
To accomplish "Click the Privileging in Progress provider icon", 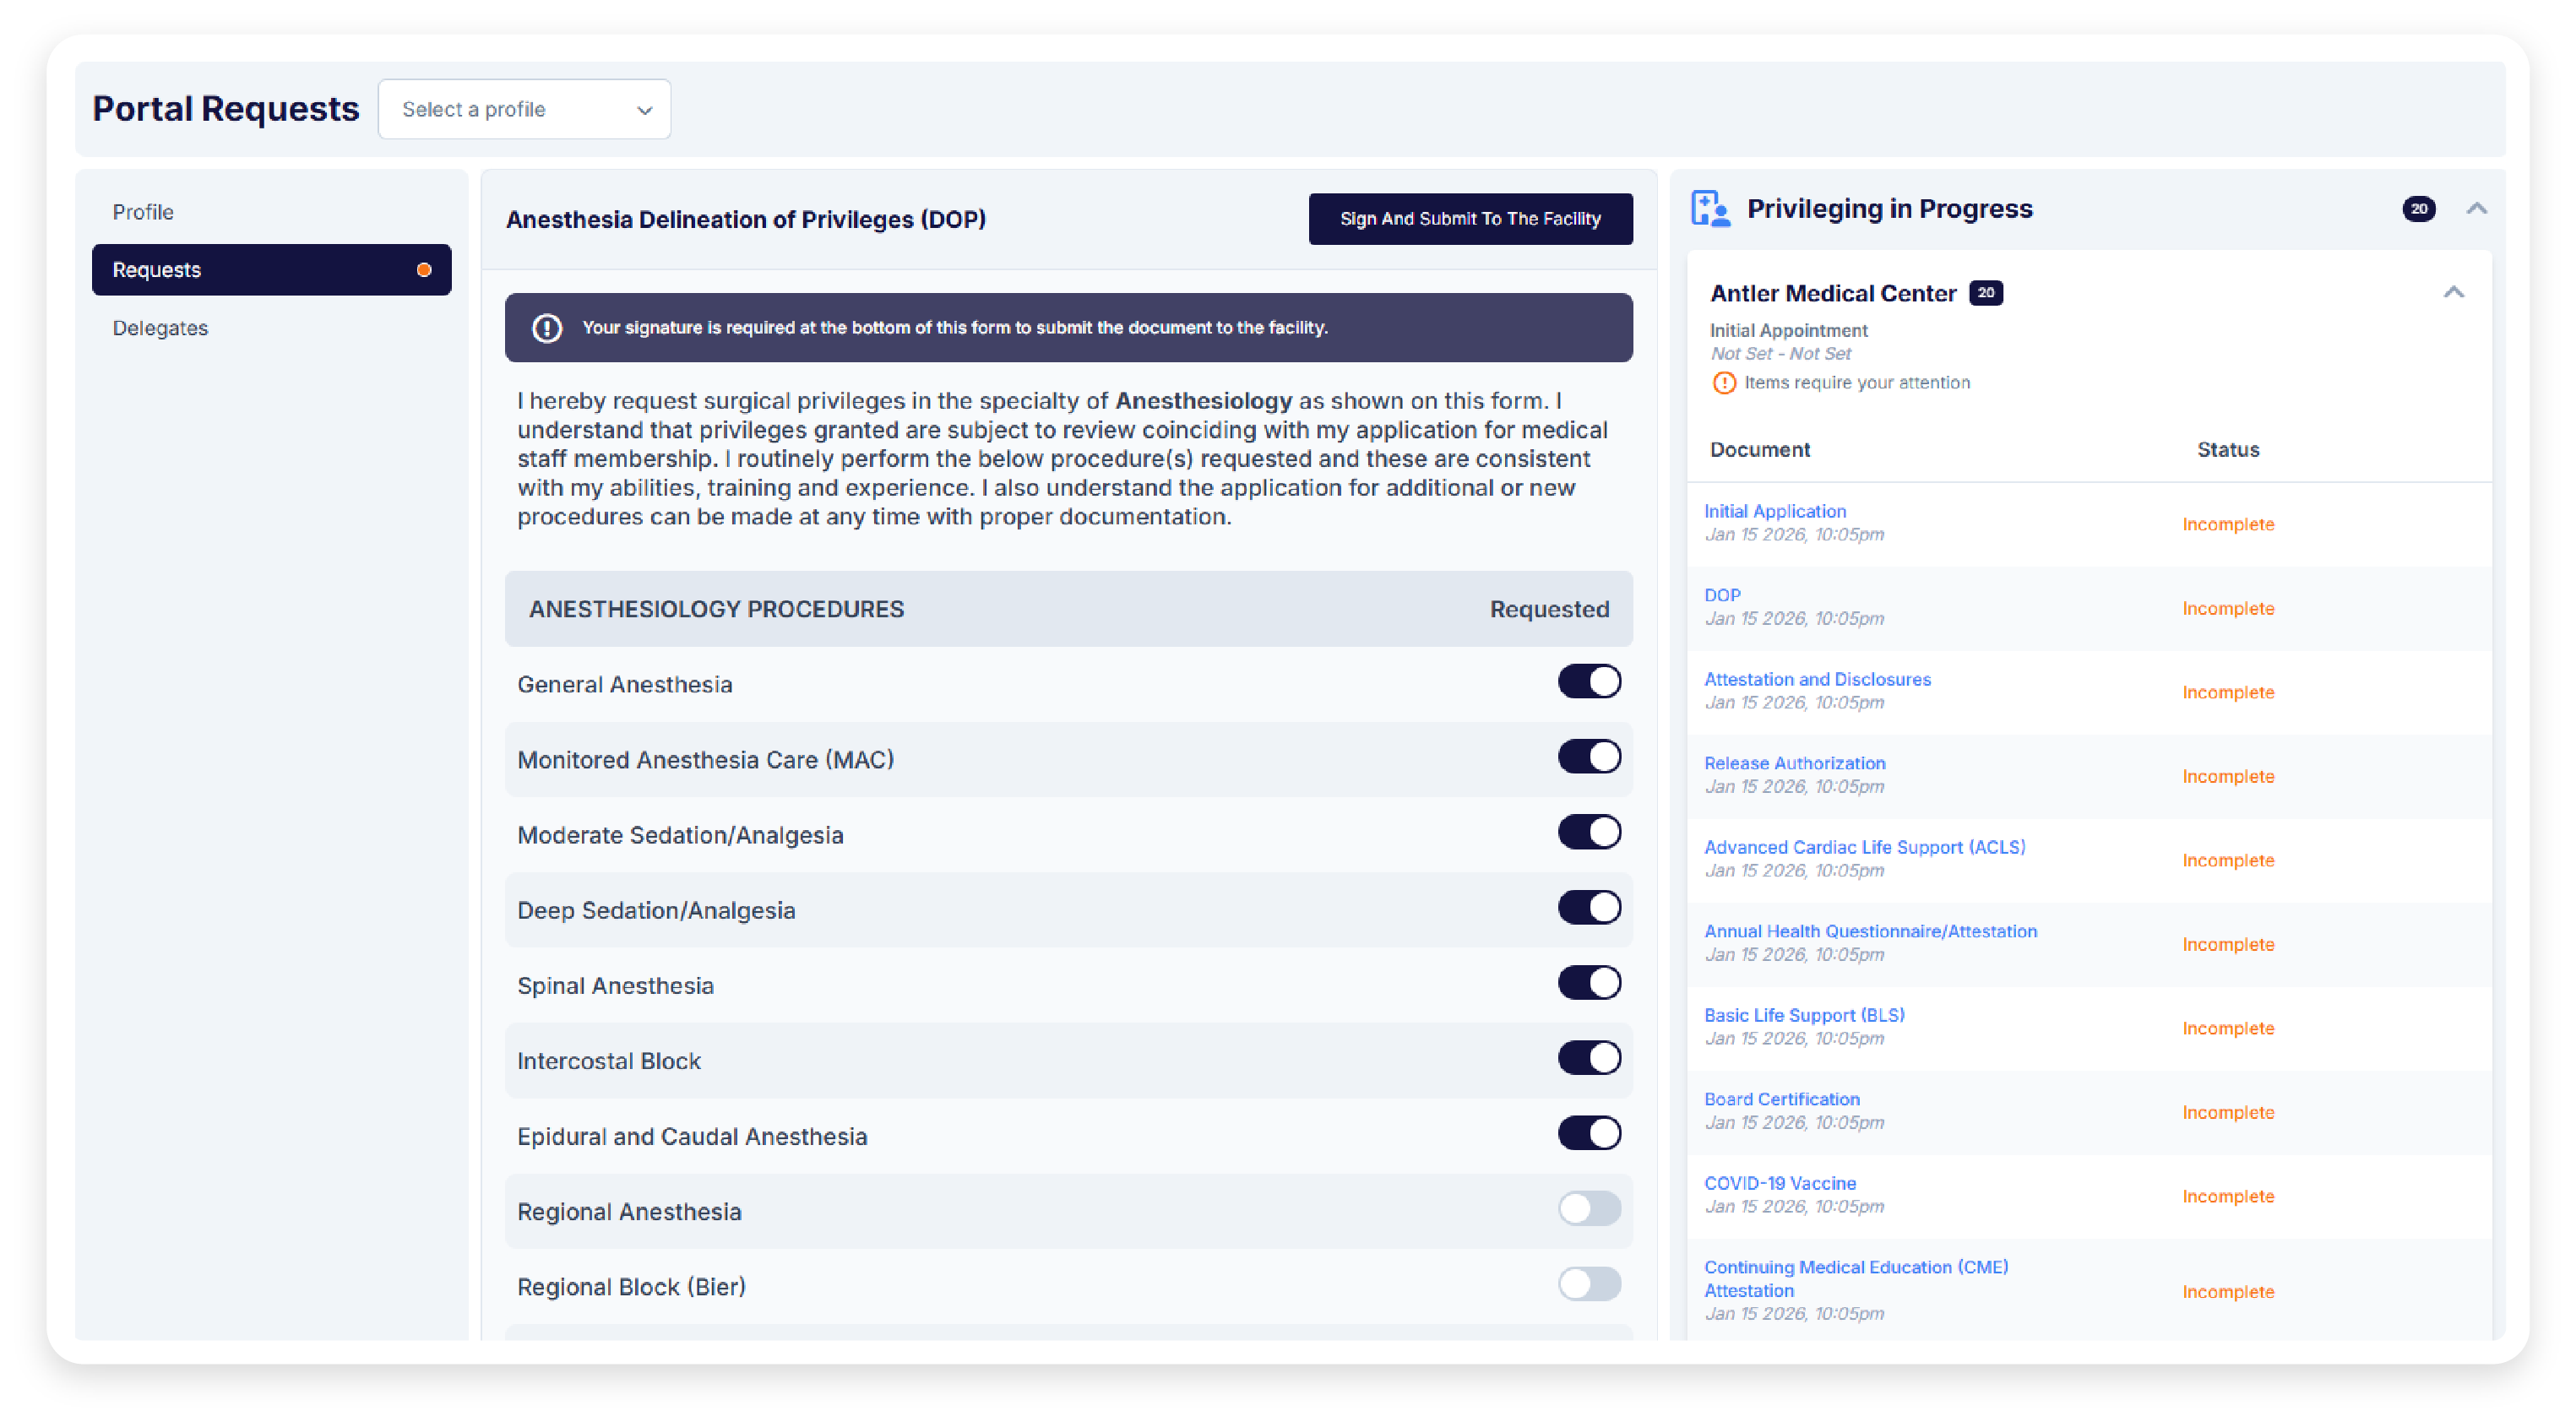I will (x=1710, y=209).
